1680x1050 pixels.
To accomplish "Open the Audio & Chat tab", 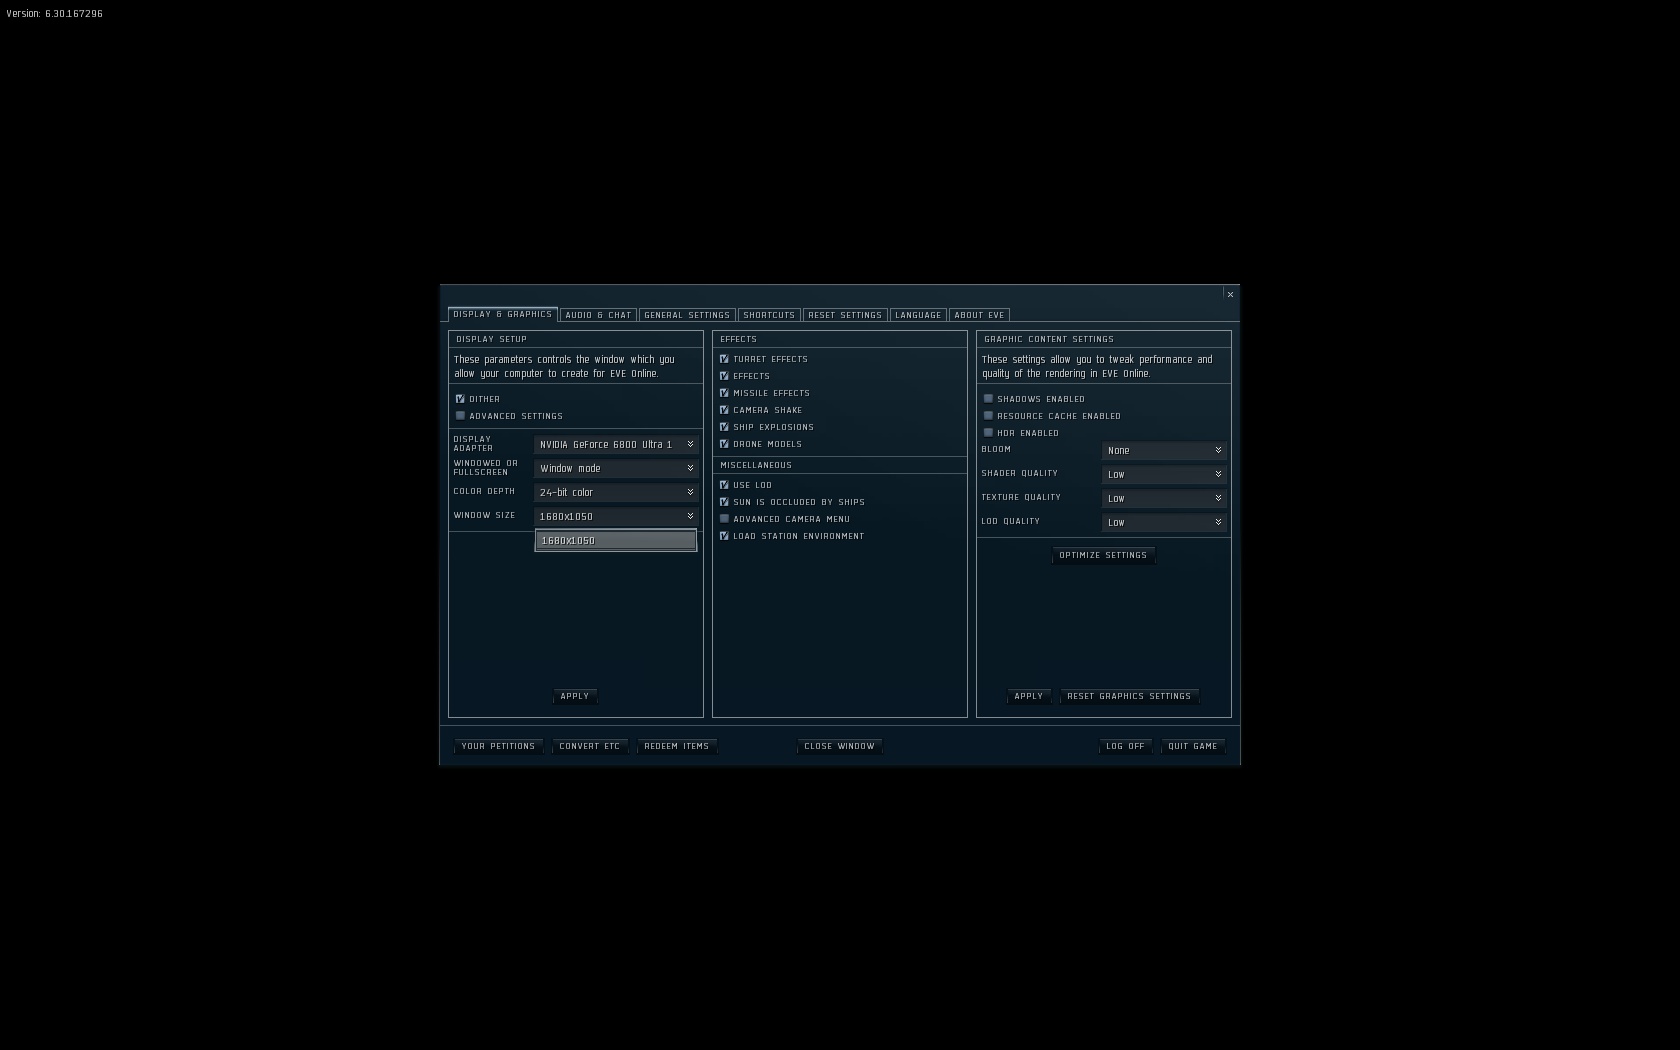I will [x=598, y=315].
